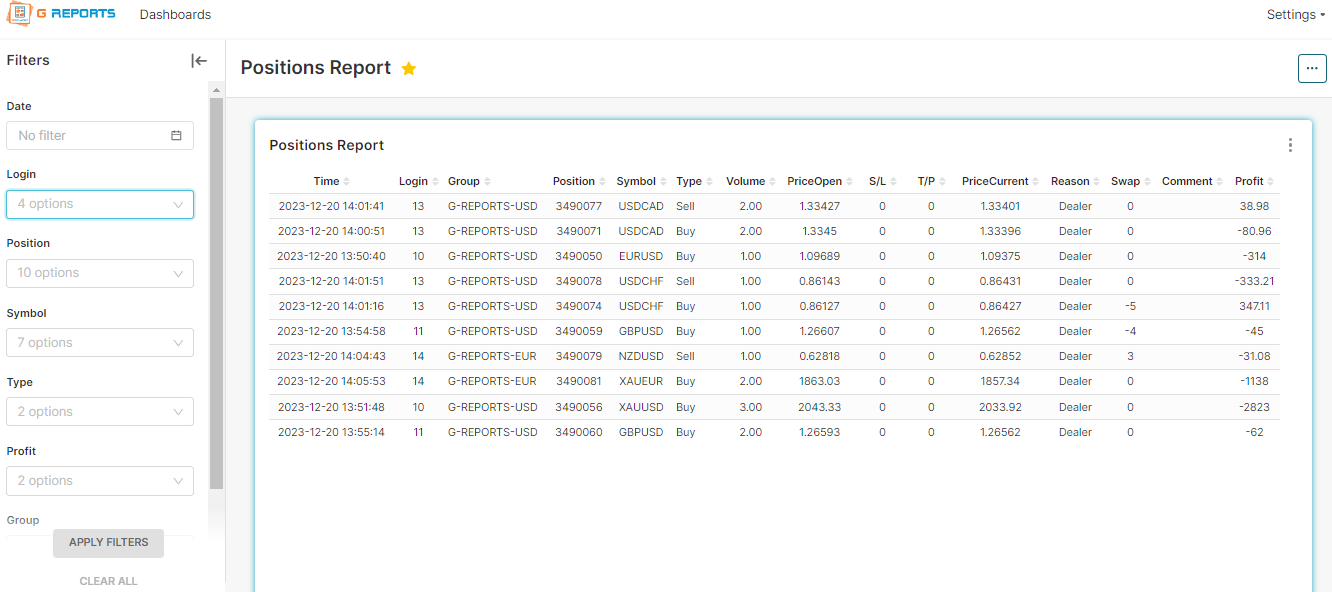The height and width of the screenshot is (592, 1332).
Task: Click the Filters panel vertical scrollbar
Action: pyautogui.click(x=216, y=300)
